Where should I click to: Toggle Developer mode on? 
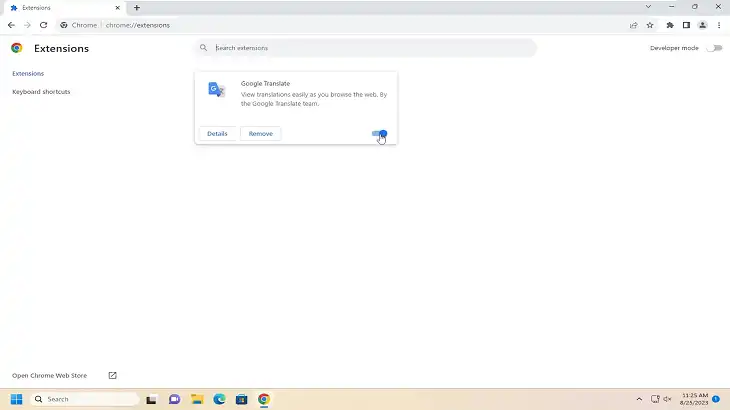coord(714,48)
